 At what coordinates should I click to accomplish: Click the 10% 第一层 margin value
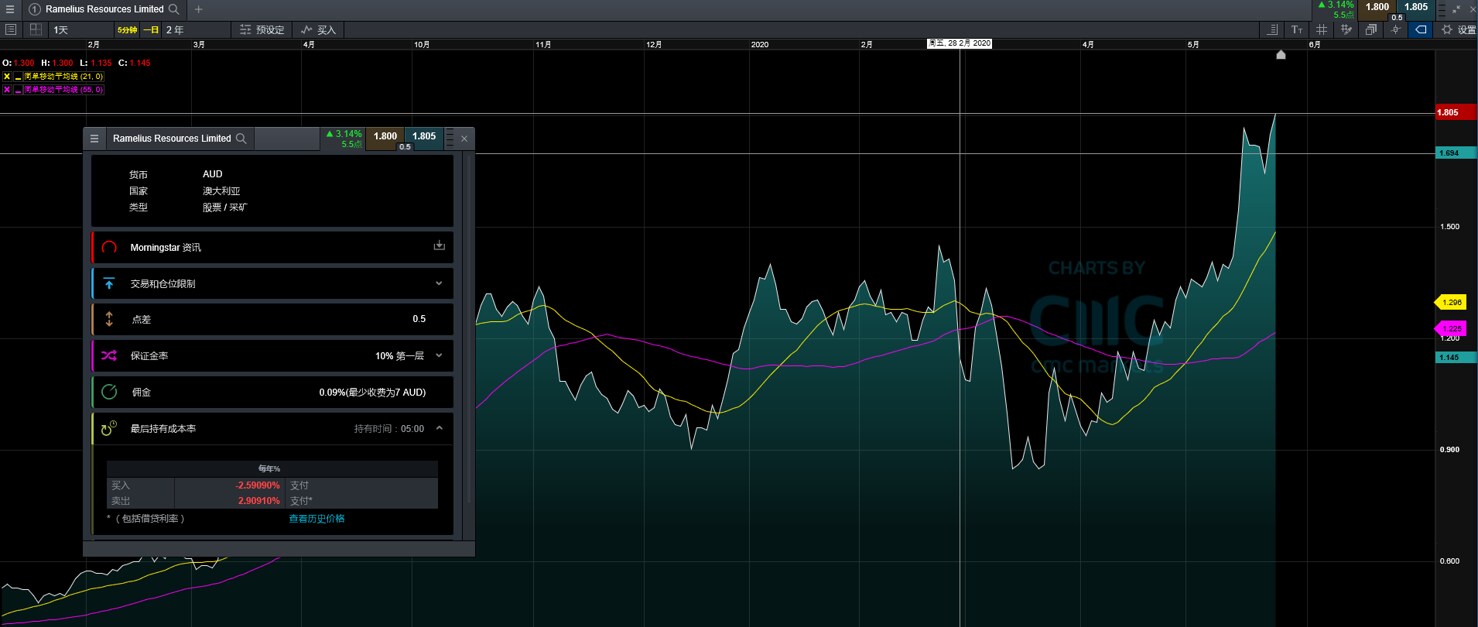pyautogui.click(x=400, y=355)
